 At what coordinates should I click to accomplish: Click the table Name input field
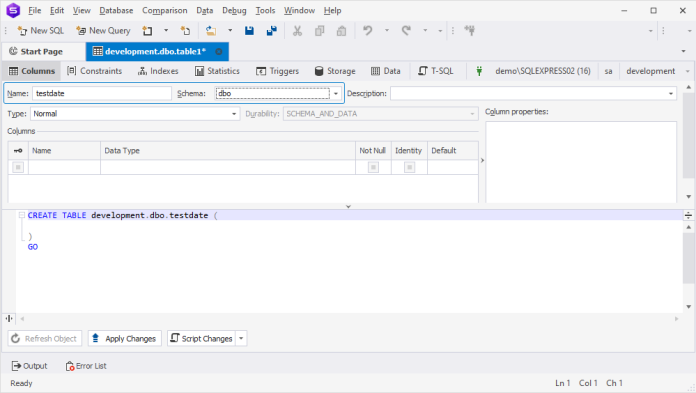click(x=102, y=94)
